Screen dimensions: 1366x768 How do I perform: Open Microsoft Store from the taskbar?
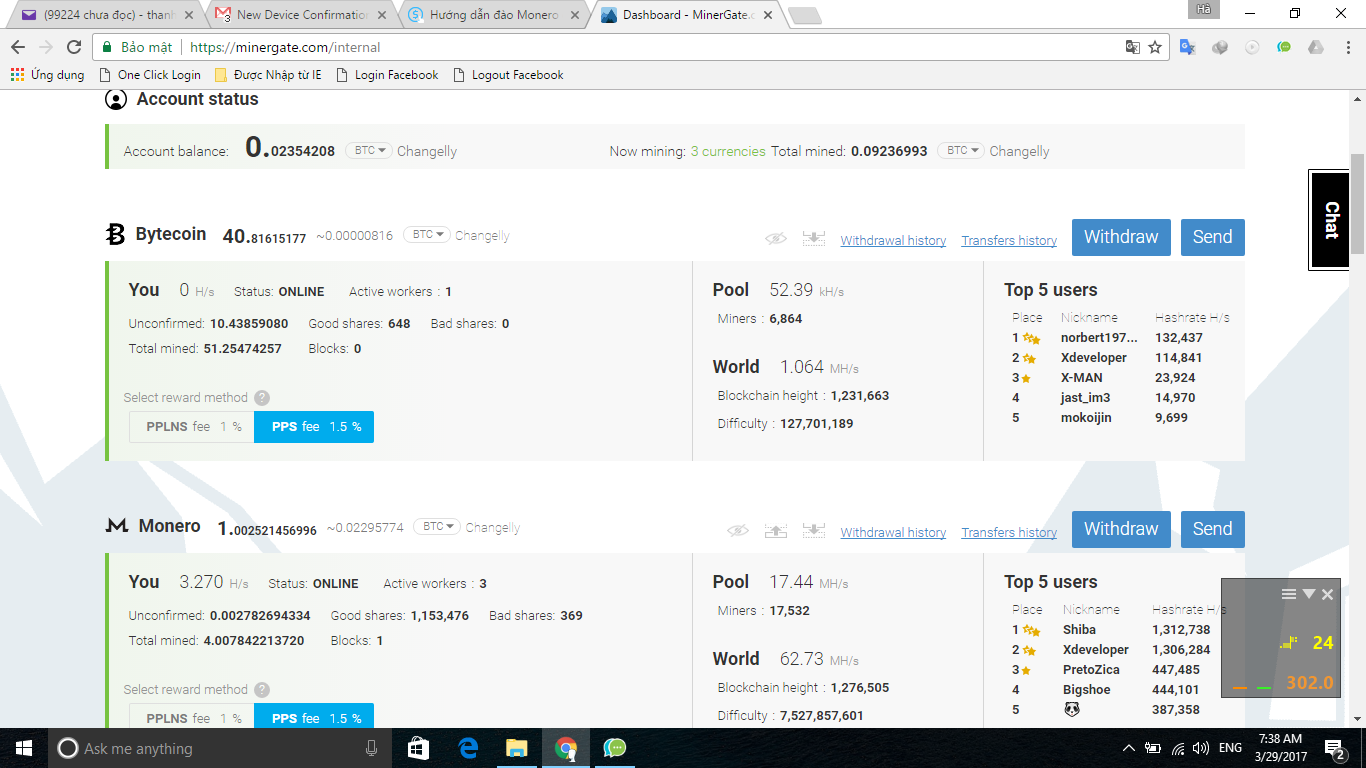[419, 748]
